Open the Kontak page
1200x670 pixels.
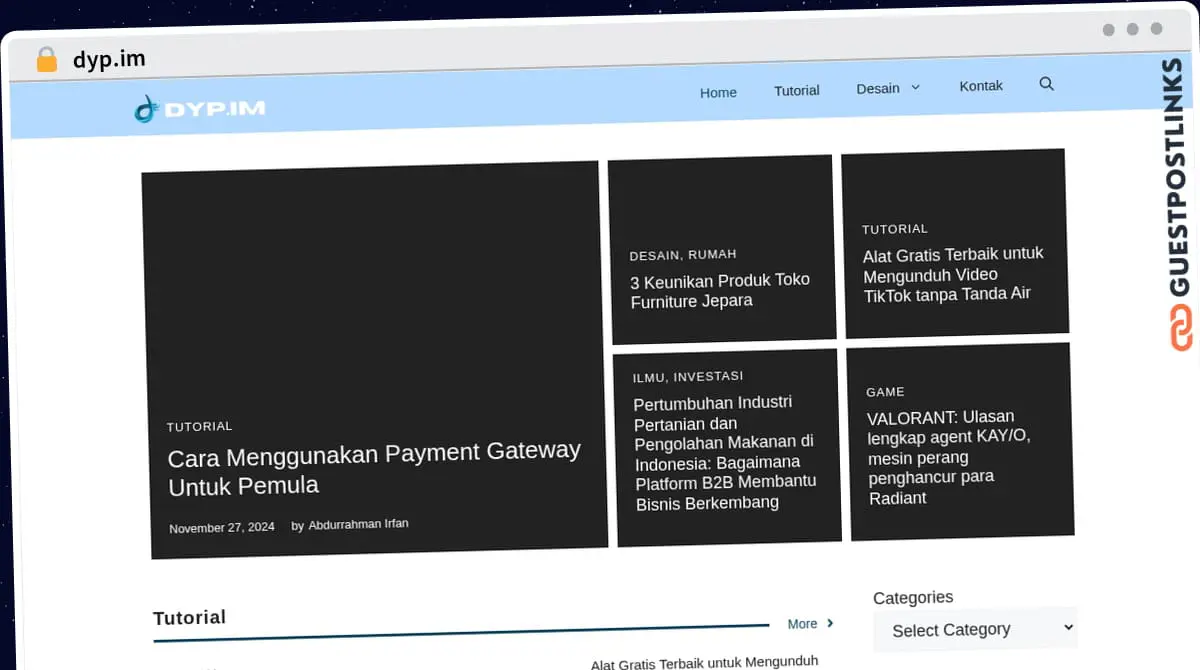pyautogui.click(x=981, y=86)
